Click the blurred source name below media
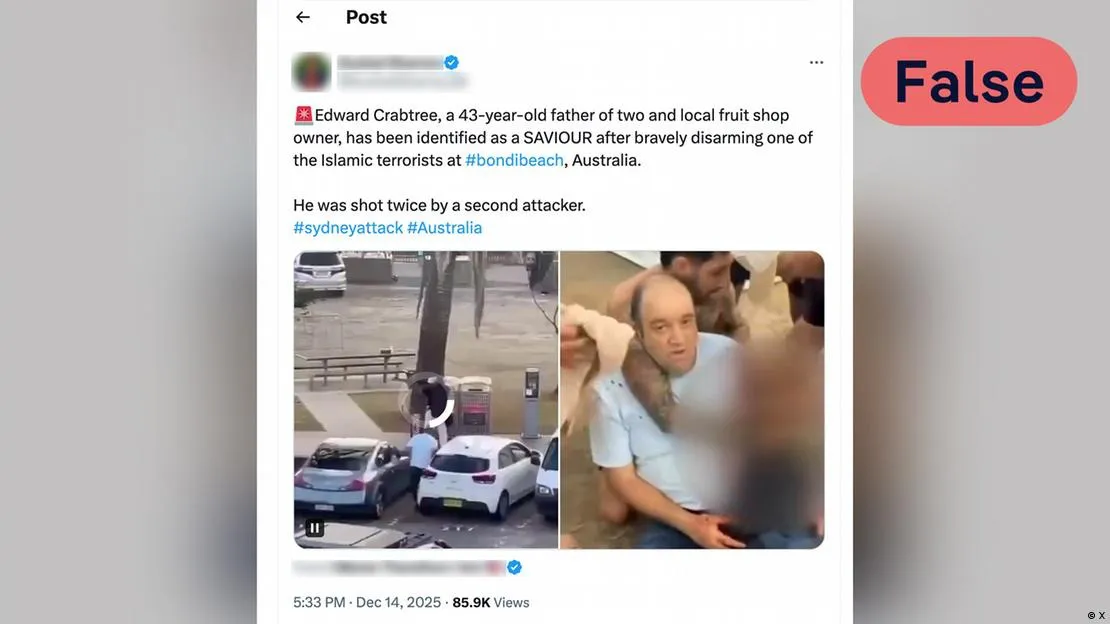This screenshot has height=624, width=1110. tap(399, 567)
